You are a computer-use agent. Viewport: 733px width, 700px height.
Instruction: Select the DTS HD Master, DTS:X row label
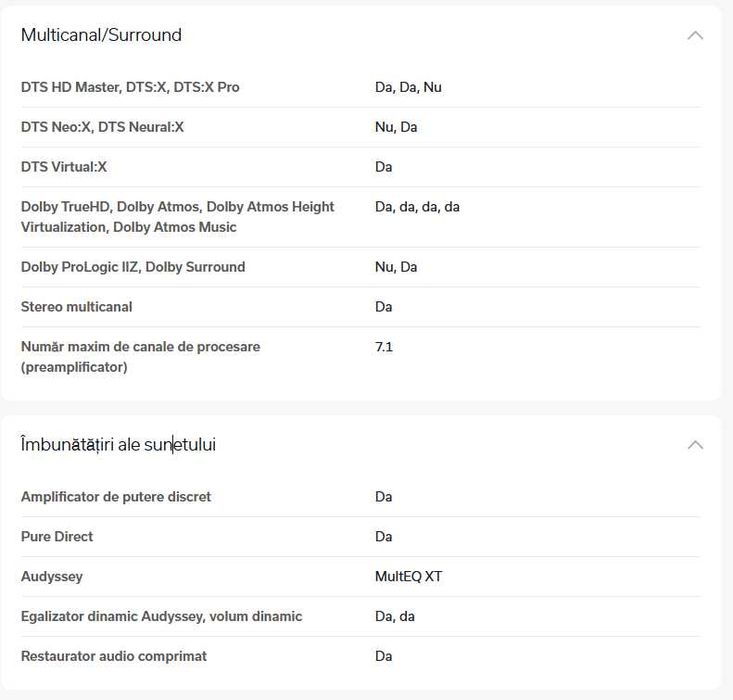pos(130,87)
